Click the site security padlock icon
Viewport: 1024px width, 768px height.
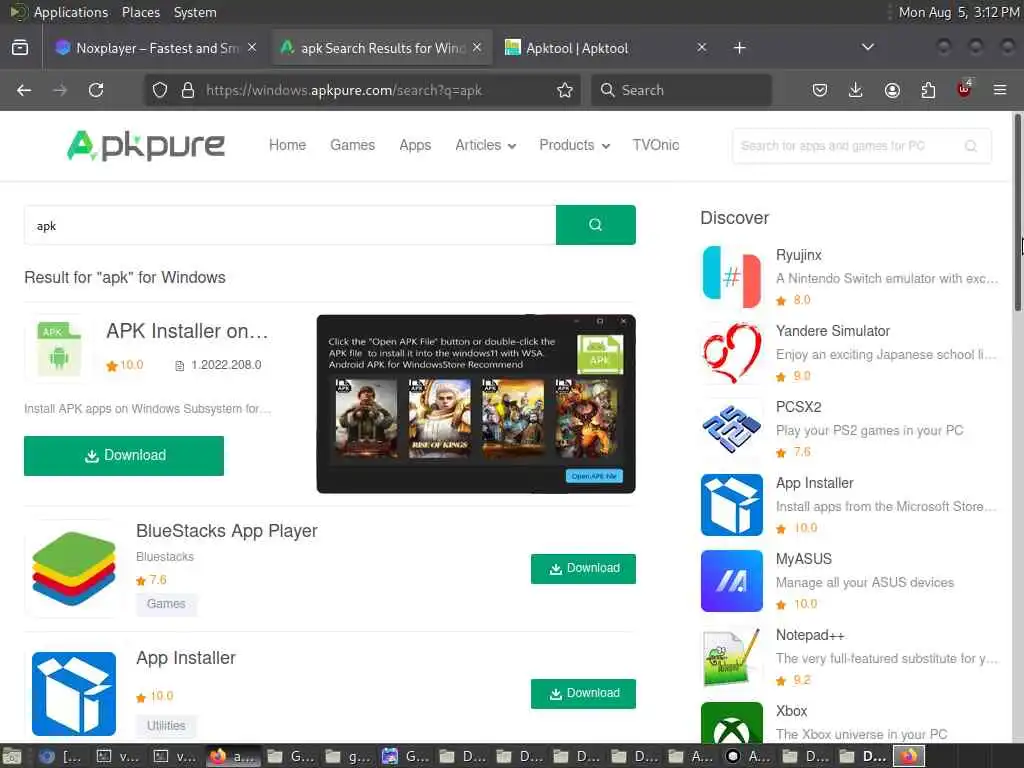188,90
